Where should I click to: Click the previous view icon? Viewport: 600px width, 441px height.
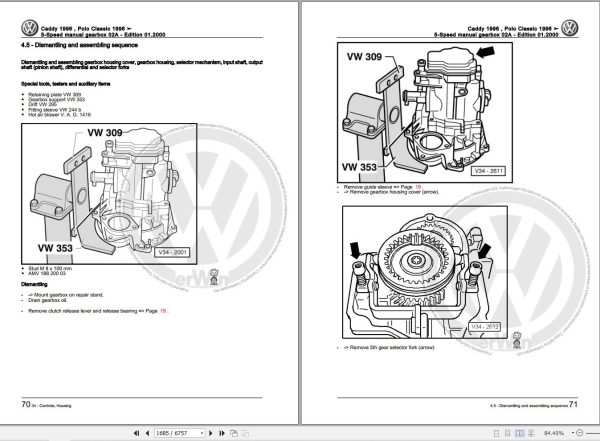click(234, 433)
